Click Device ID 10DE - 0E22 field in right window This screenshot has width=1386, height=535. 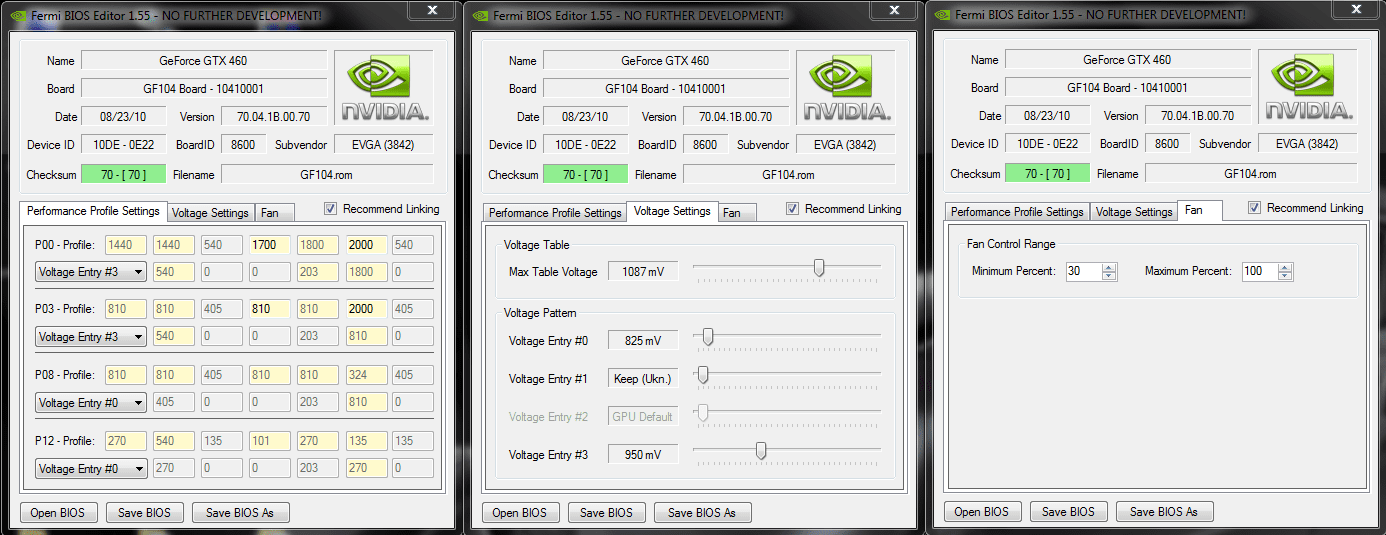1047,144
